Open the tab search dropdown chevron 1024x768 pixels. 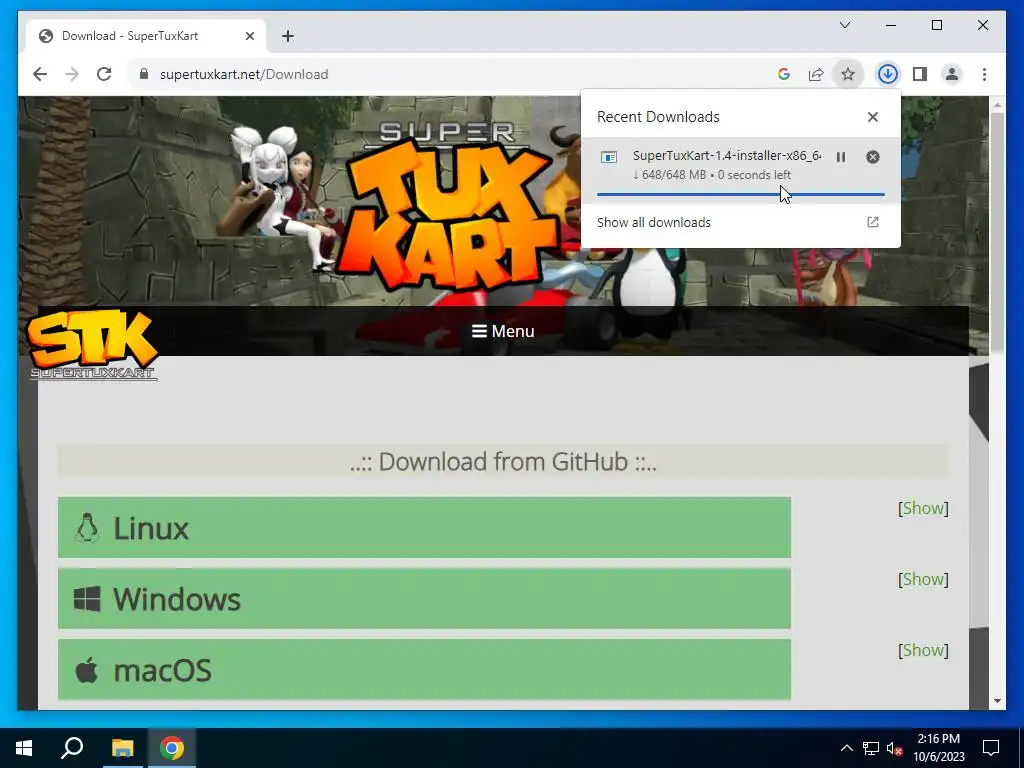click(845, 25)
